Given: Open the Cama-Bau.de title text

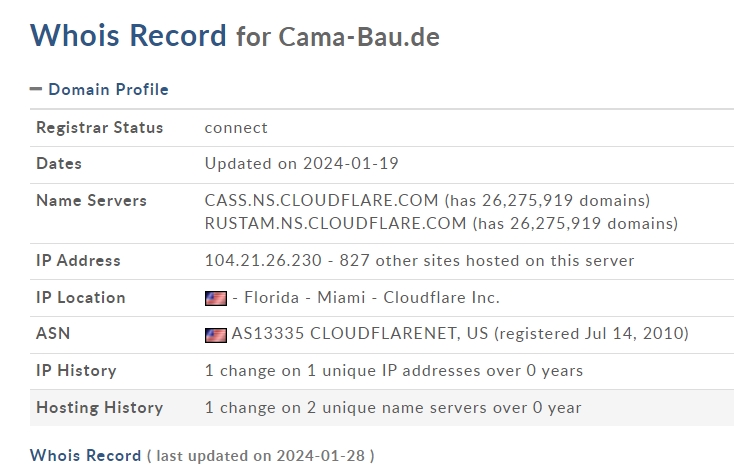Looking at the screenshot, I should 359,37.
